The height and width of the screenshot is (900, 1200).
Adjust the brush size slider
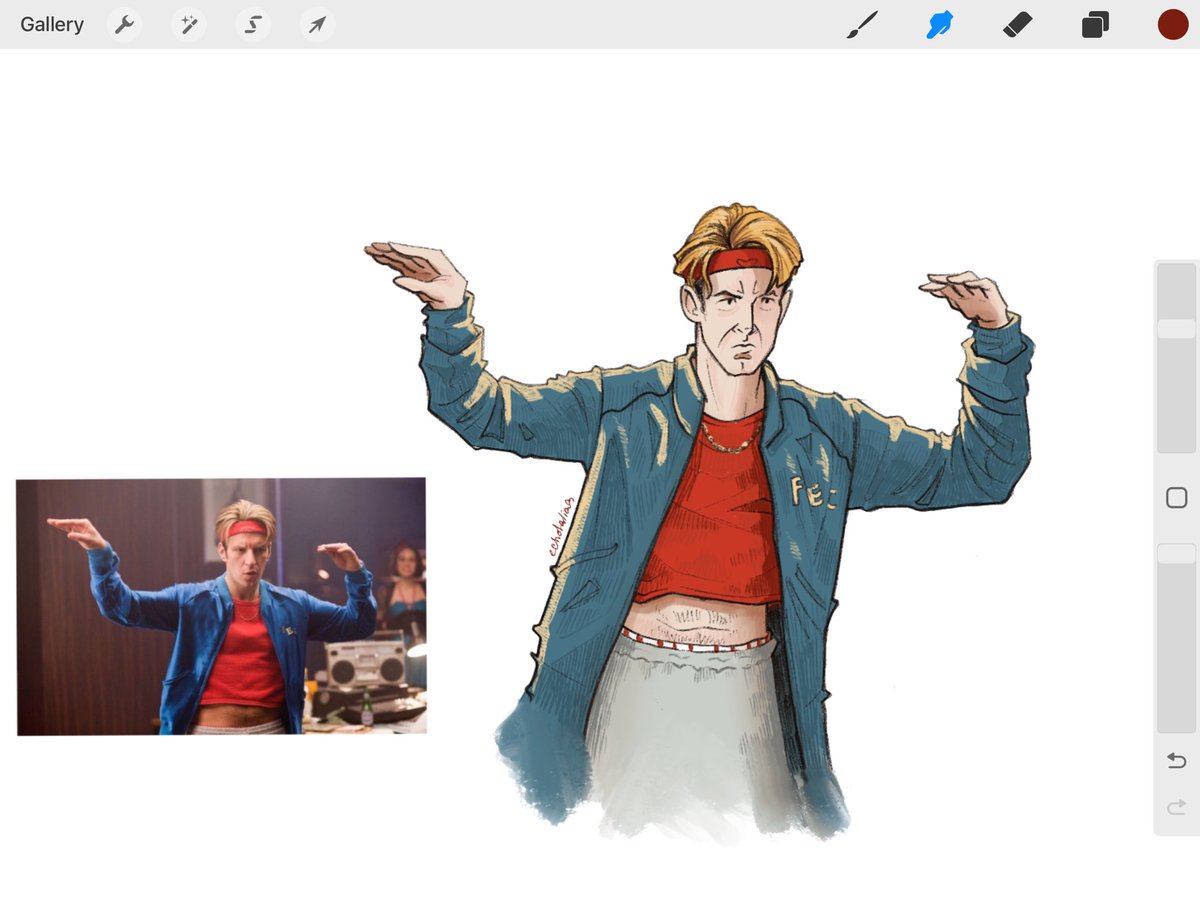(1177, 330)
